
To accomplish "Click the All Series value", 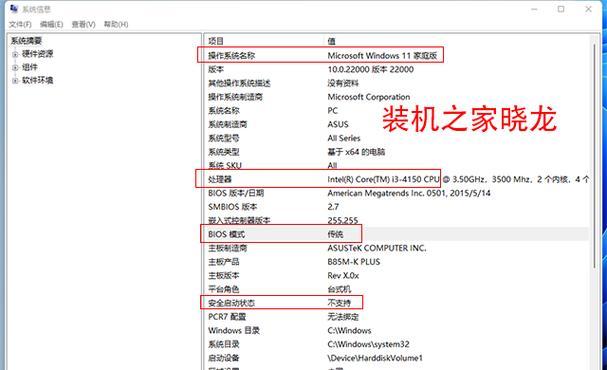I will pyautogui.click(x=344, y=138).
